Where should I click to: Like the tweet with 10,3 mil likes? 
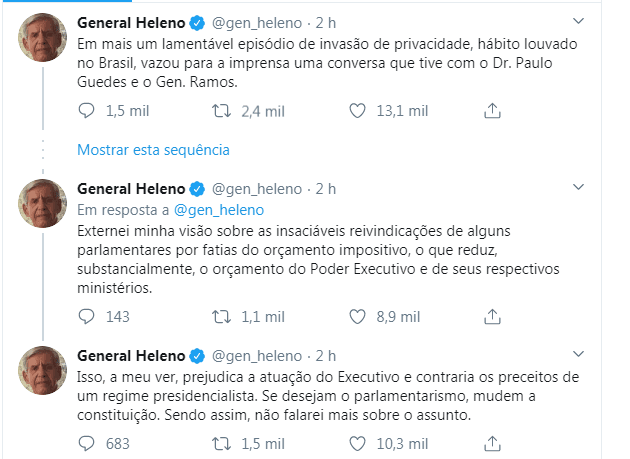click(x=360, y=443)
